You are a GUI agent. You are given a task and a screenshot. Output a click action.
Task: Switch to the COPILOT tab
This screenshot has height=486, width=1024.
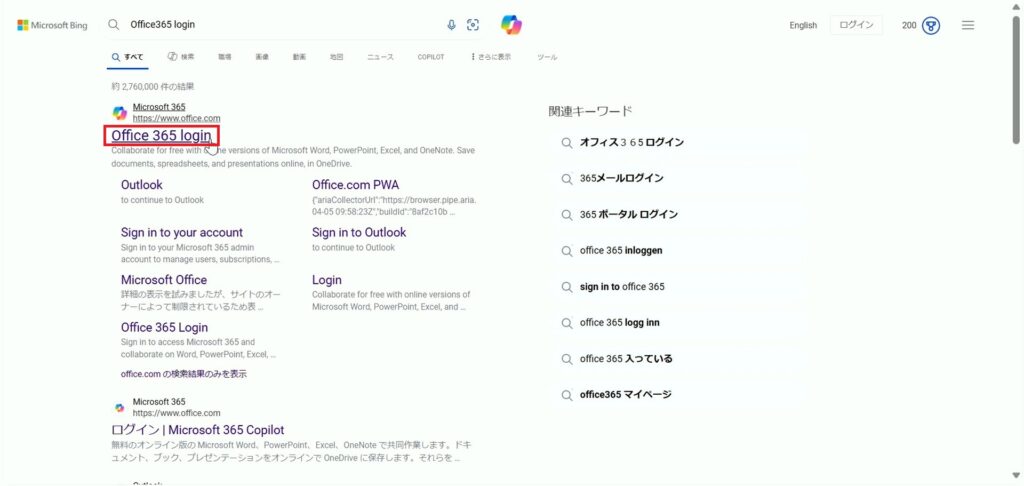(431, 57)
